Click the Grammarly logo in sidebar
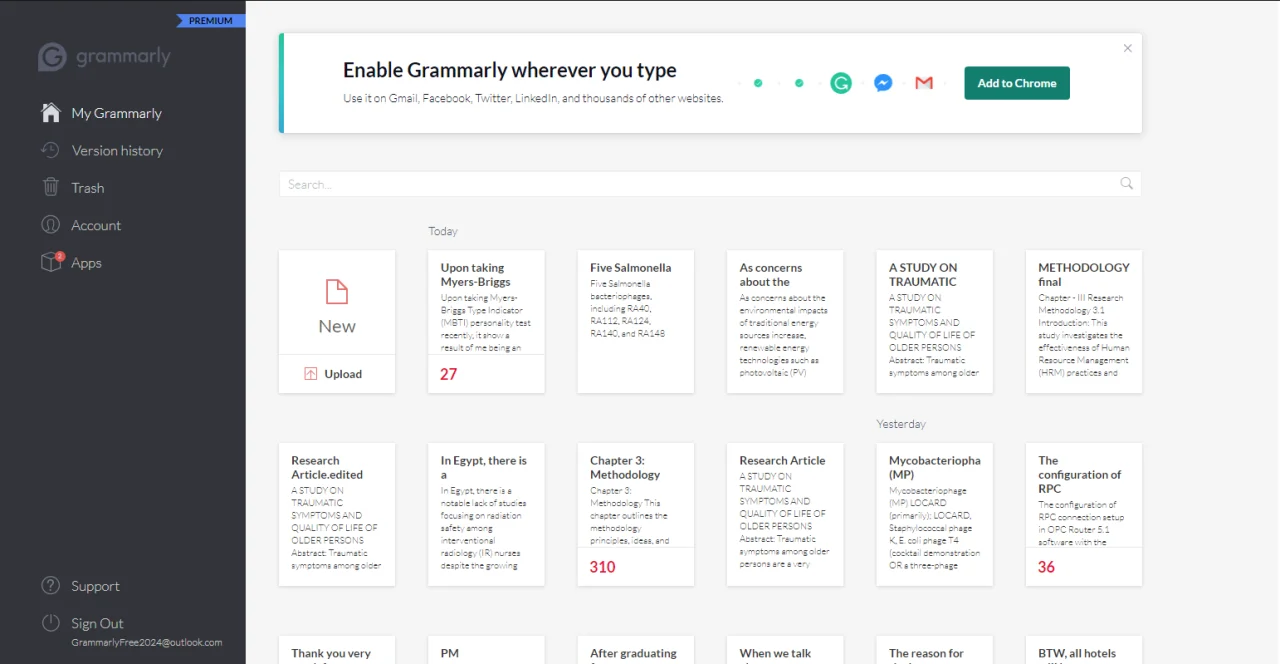The width and height of the screenshot is (1280, 664). 104,57
